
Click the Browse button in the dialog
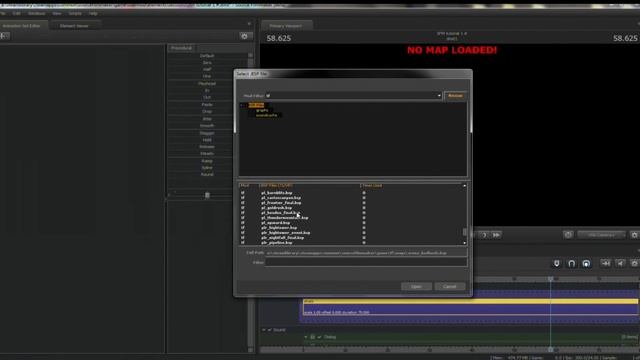pos(456,96)
